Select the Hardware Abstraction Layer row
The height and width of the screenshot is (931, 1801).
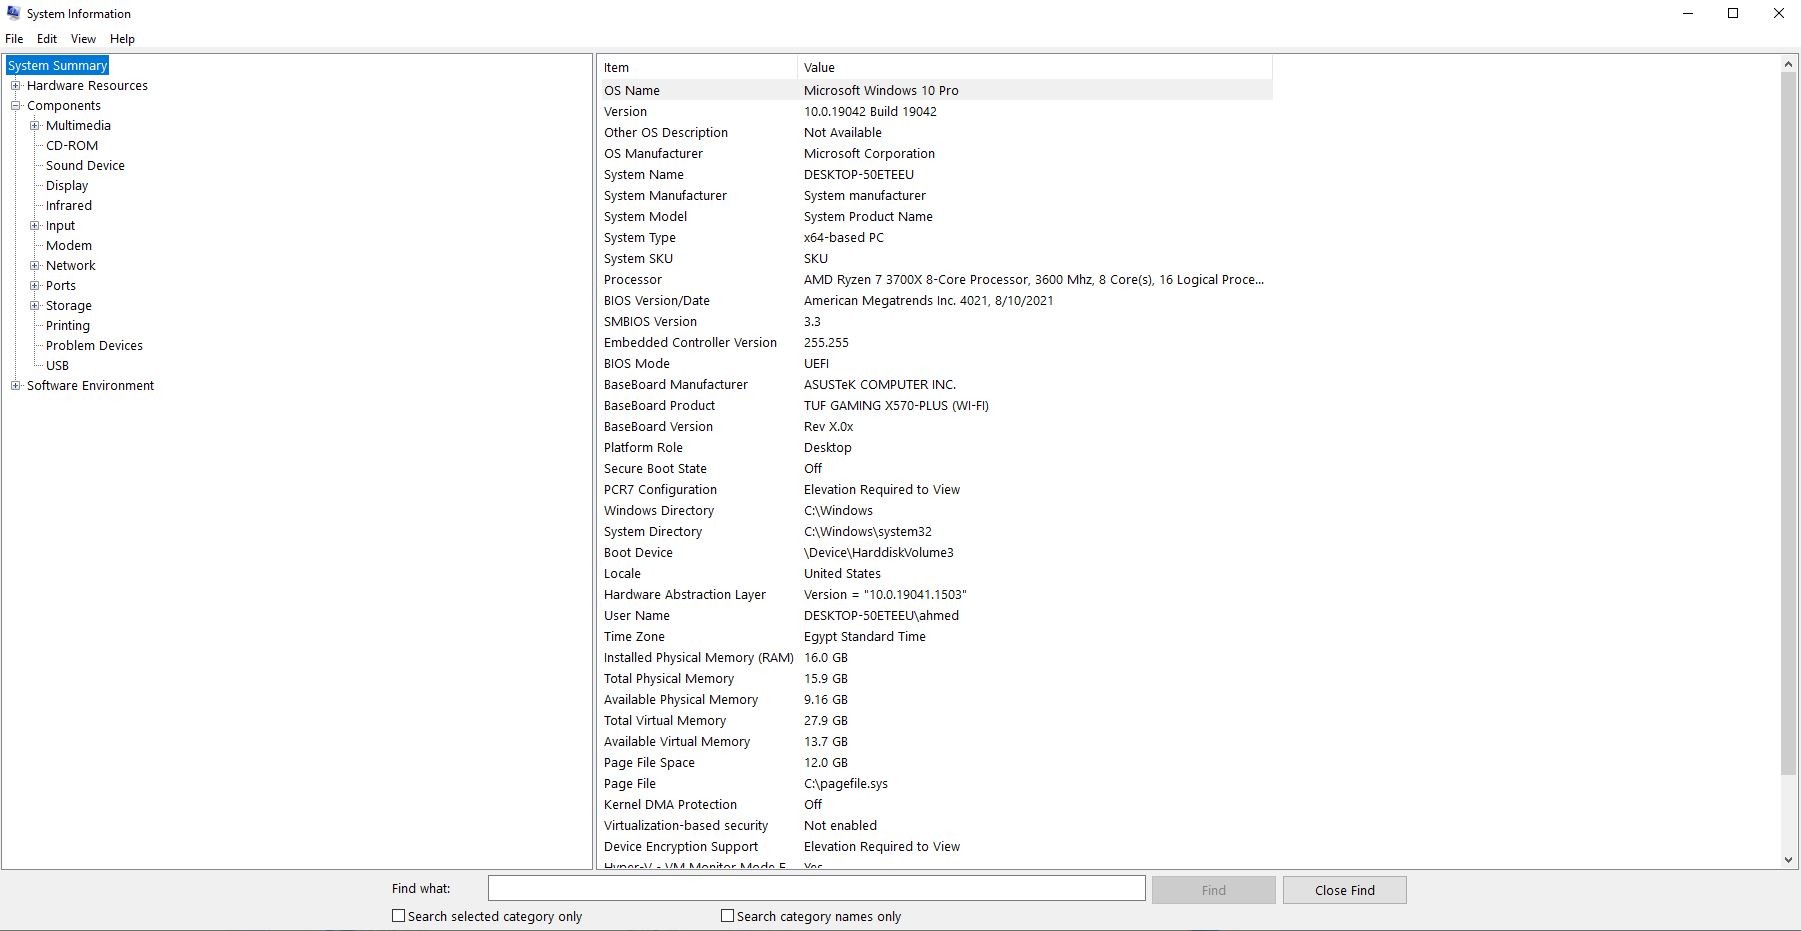(935, 595)
